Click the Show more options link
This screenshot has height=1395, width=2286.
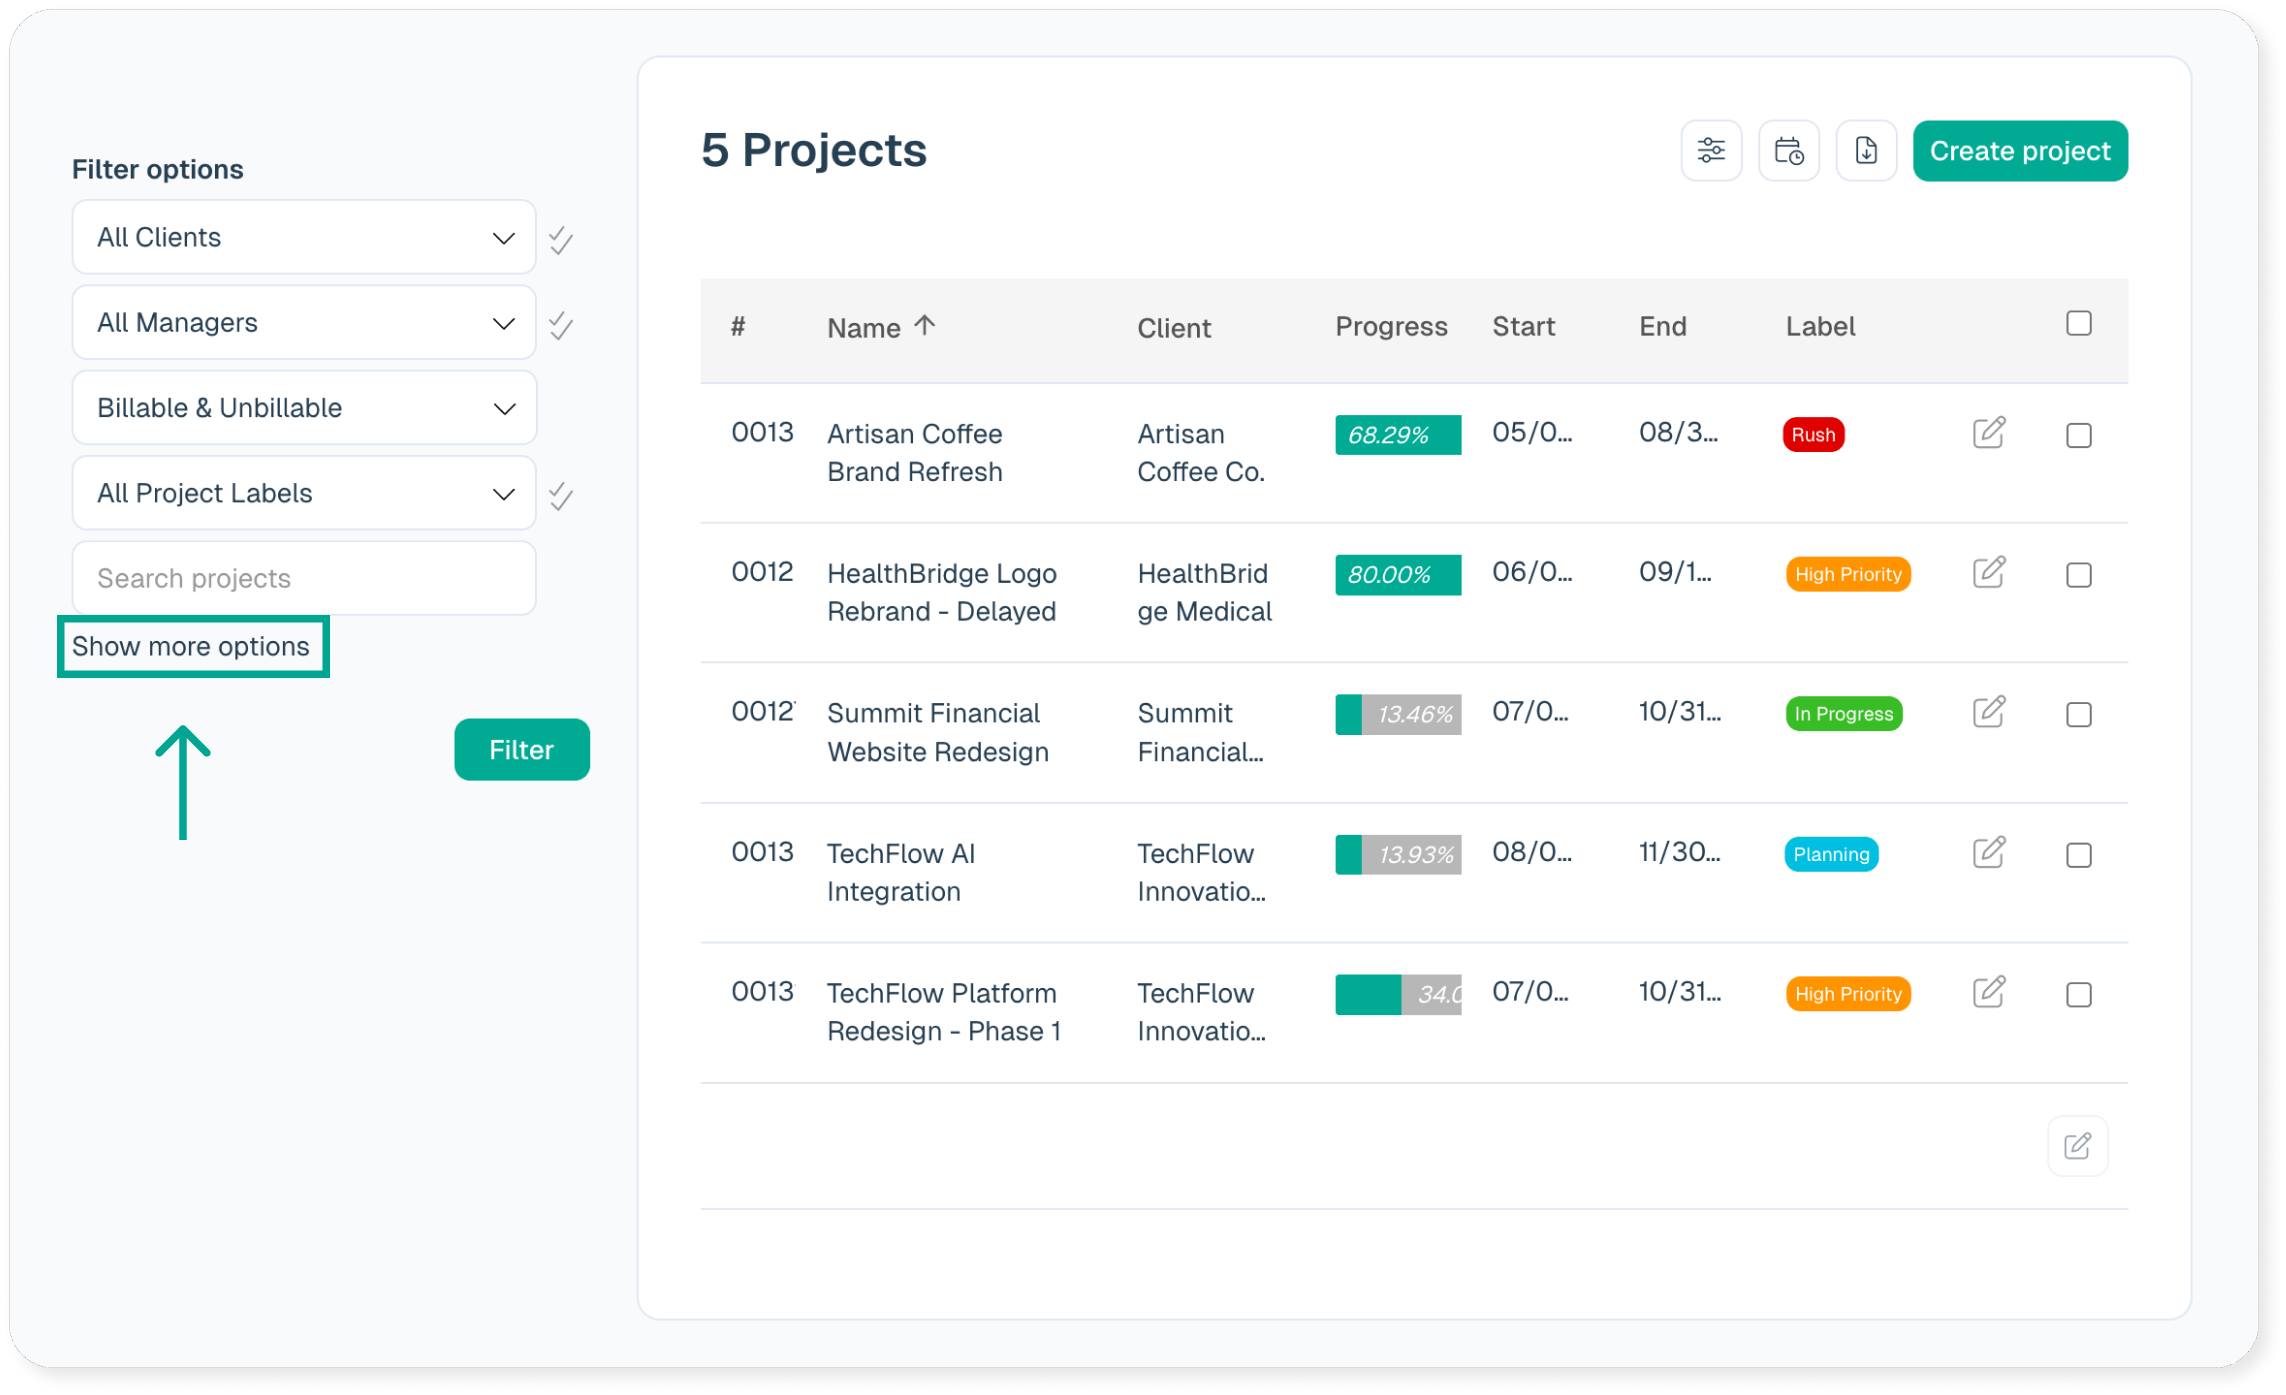(x=191, y=647)
